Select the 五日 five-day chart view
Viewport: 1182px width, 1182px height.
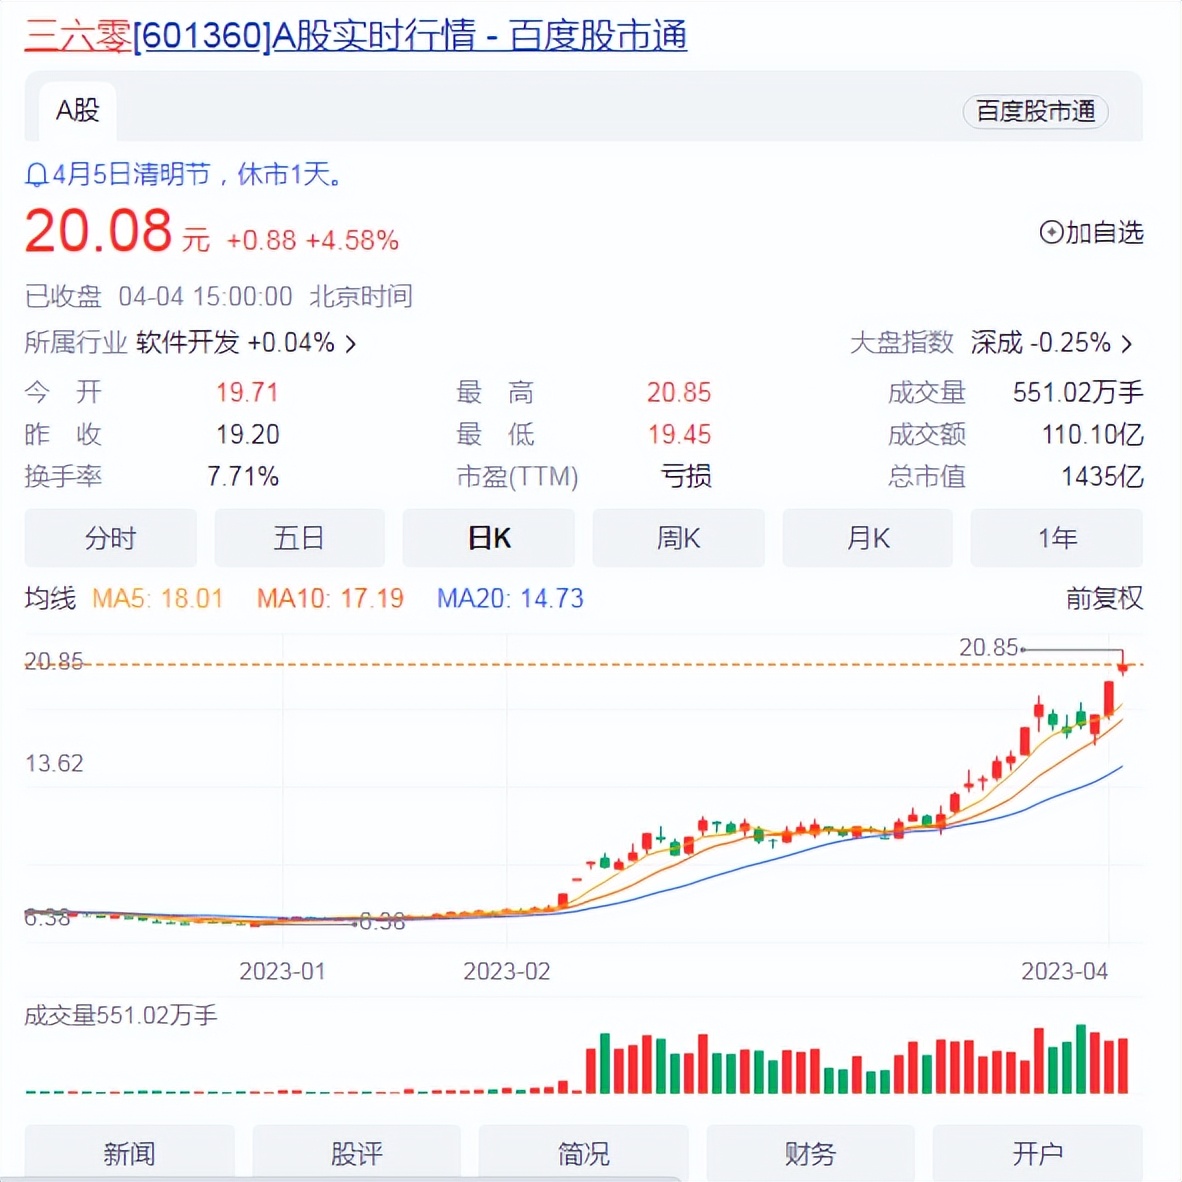click(299, 538)
